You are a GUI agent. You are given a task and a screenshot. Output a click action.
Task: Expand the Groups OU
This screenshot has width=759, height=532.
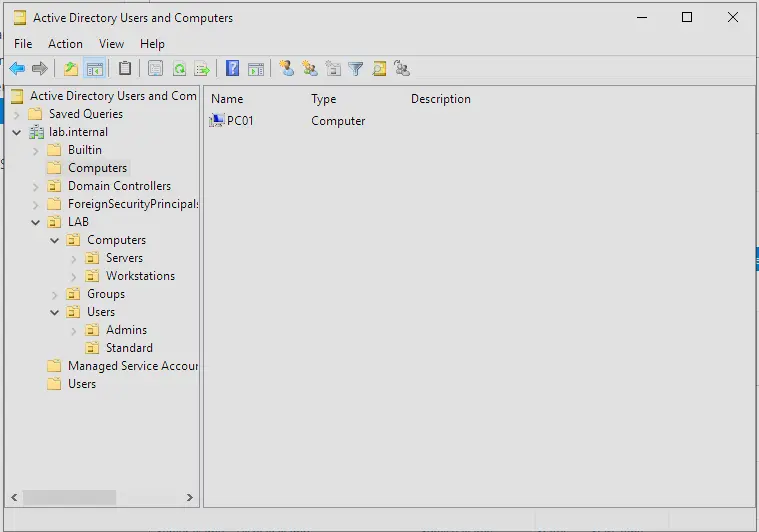pos(55,294)
